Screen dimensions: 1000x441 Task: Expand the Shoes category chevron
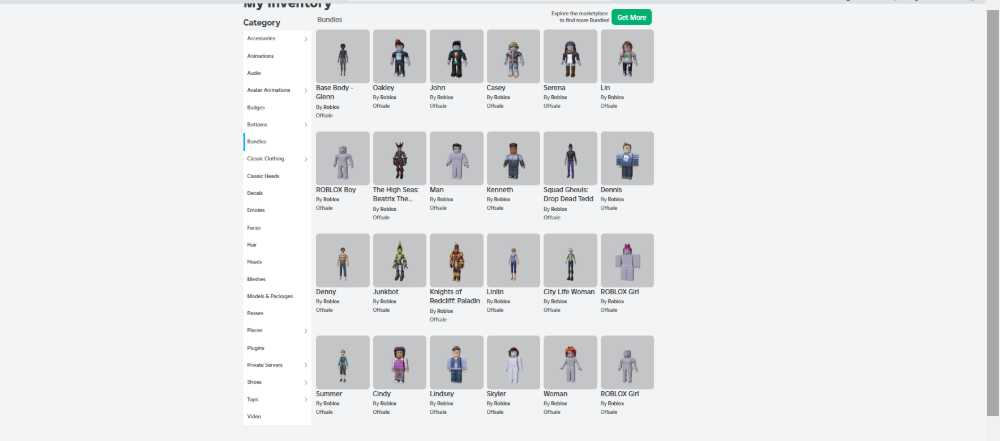[305, 382]
